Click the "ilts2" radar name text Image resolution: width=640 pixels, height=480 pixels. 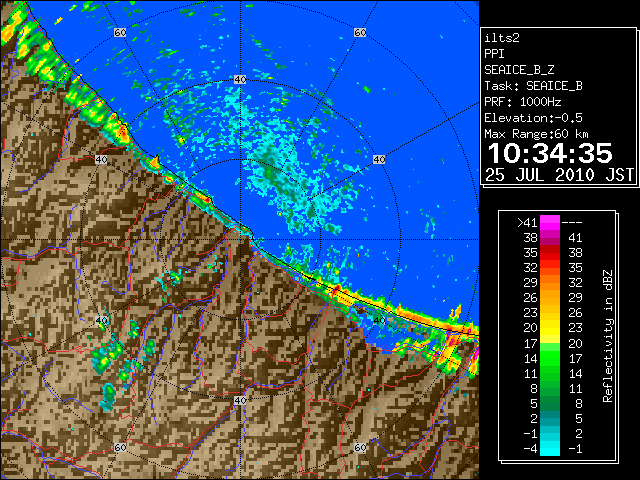(502, 38)
